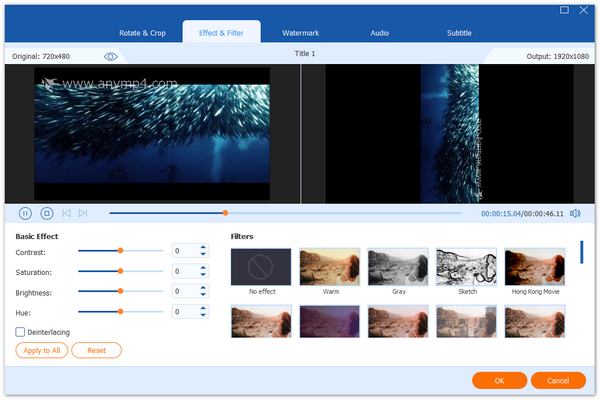This screenshot has height=400, width=600.
Task: Mute the preview volume speaker icon
Action: [x=575, y=213]
